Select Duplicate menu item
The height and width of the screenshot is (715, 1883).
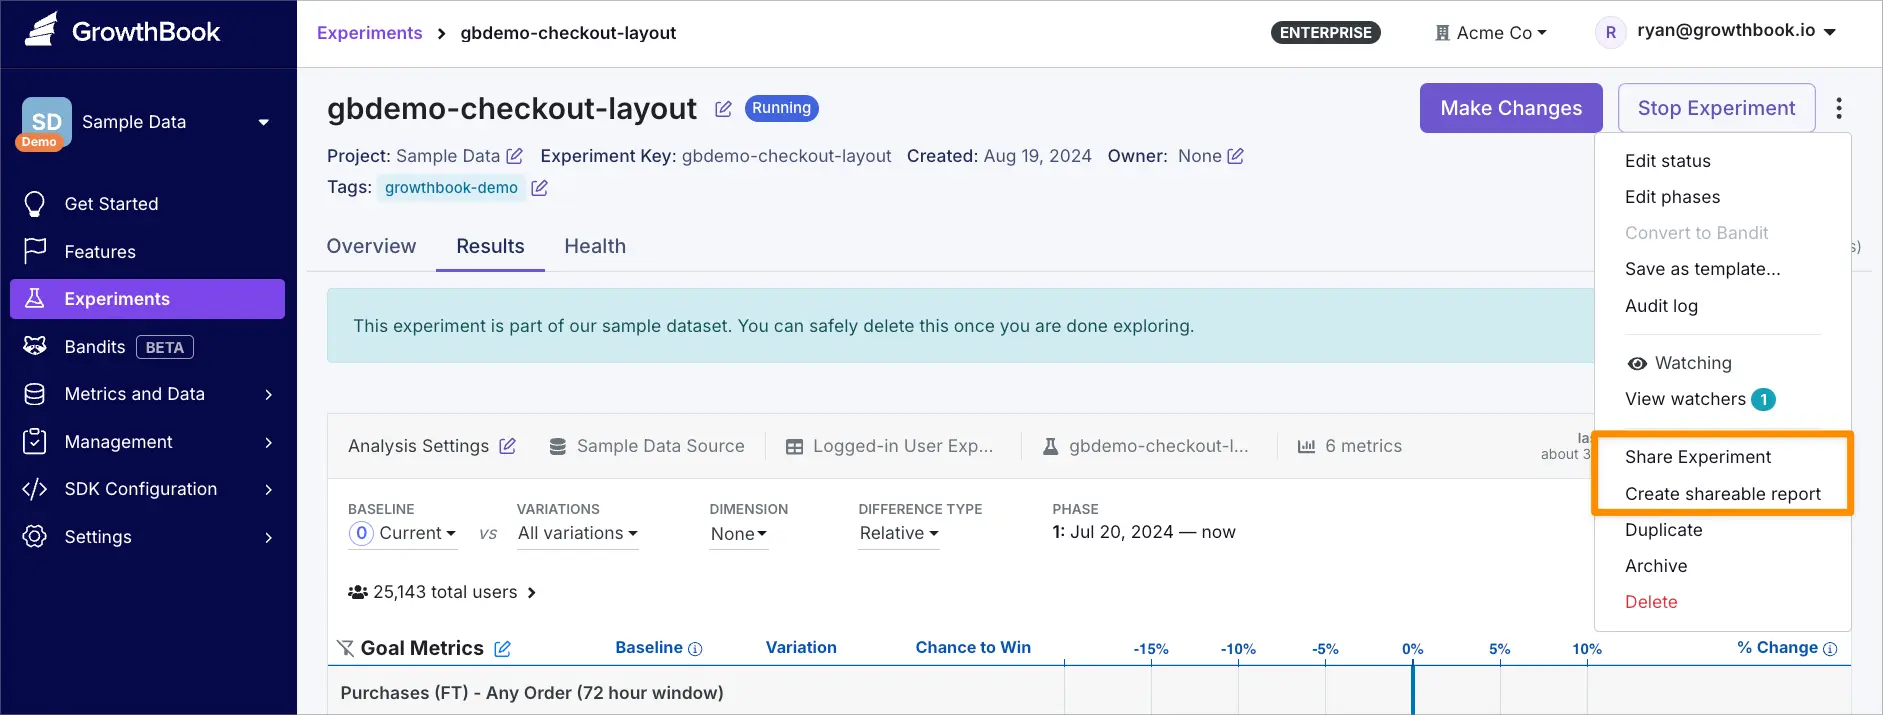[x=1663, y=530]
